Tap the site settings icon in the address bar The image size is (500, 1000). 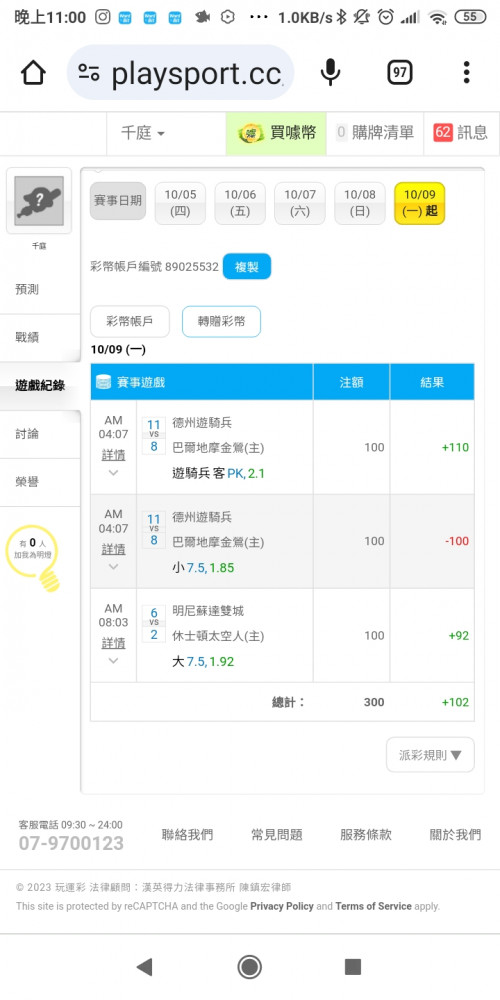(x=89, y=73)
